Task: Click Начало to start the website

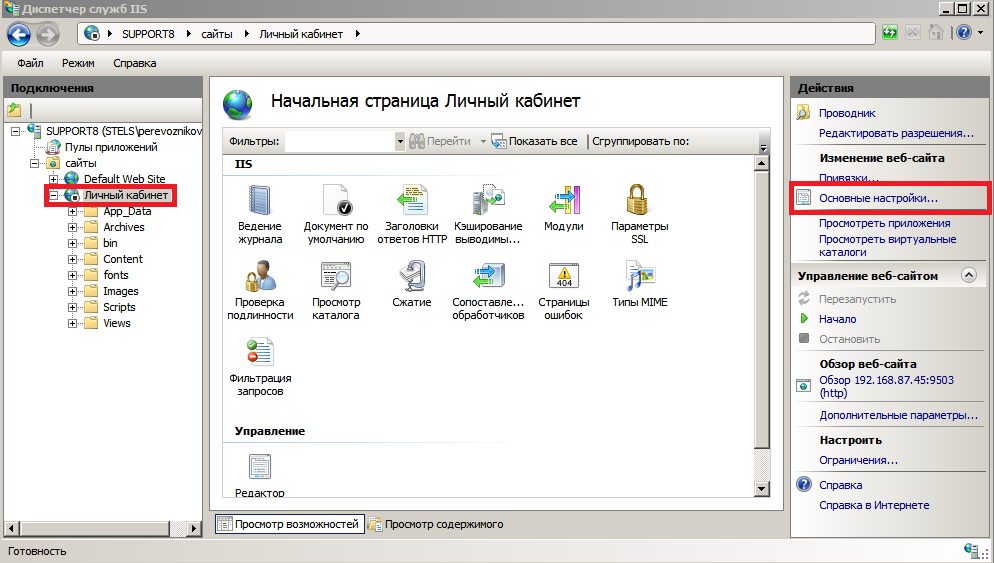Action: pos(837,319)
